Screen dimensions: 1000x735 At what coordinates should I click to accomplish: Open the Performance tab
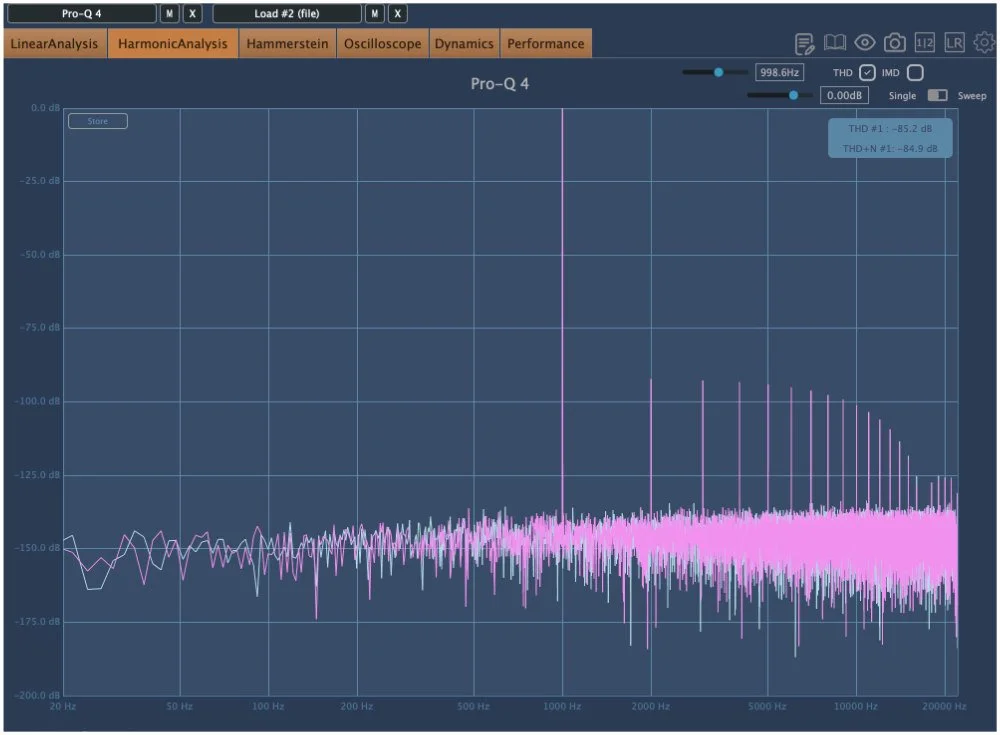(x=546, y=43)
